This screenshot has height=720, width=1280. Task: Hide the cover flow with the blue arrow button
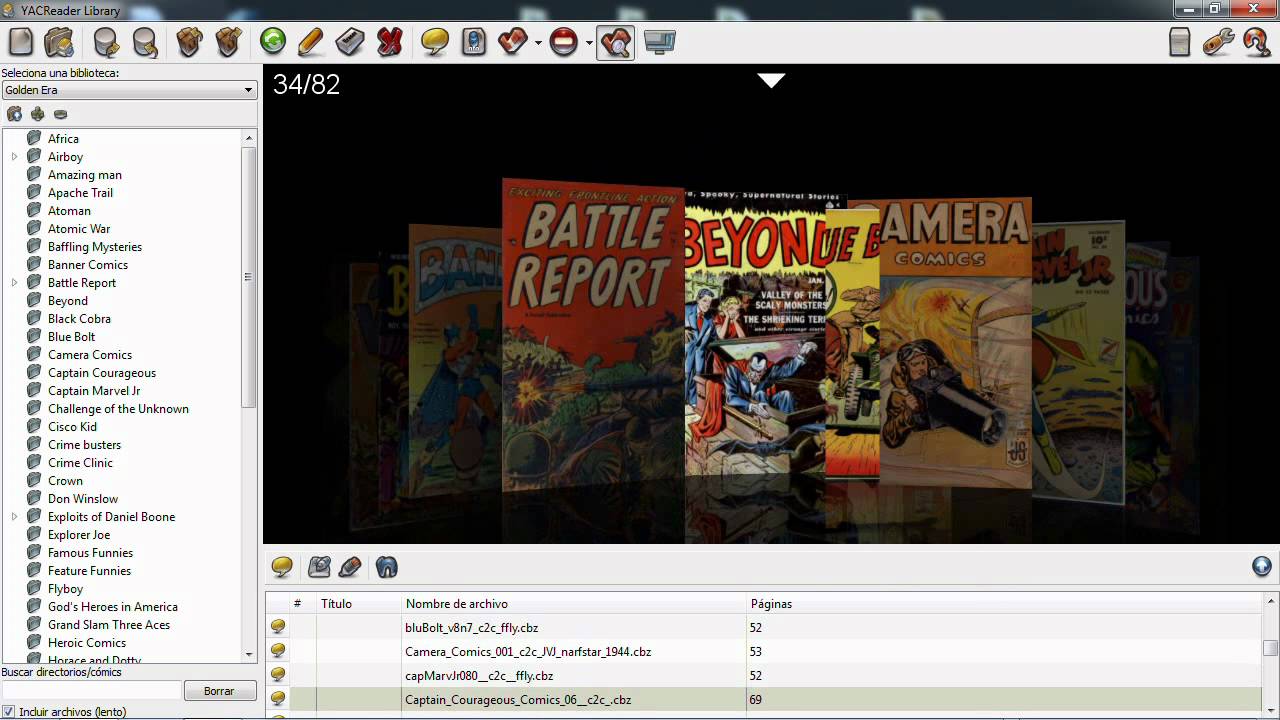pyautogui.click(x=1262, y=566)
